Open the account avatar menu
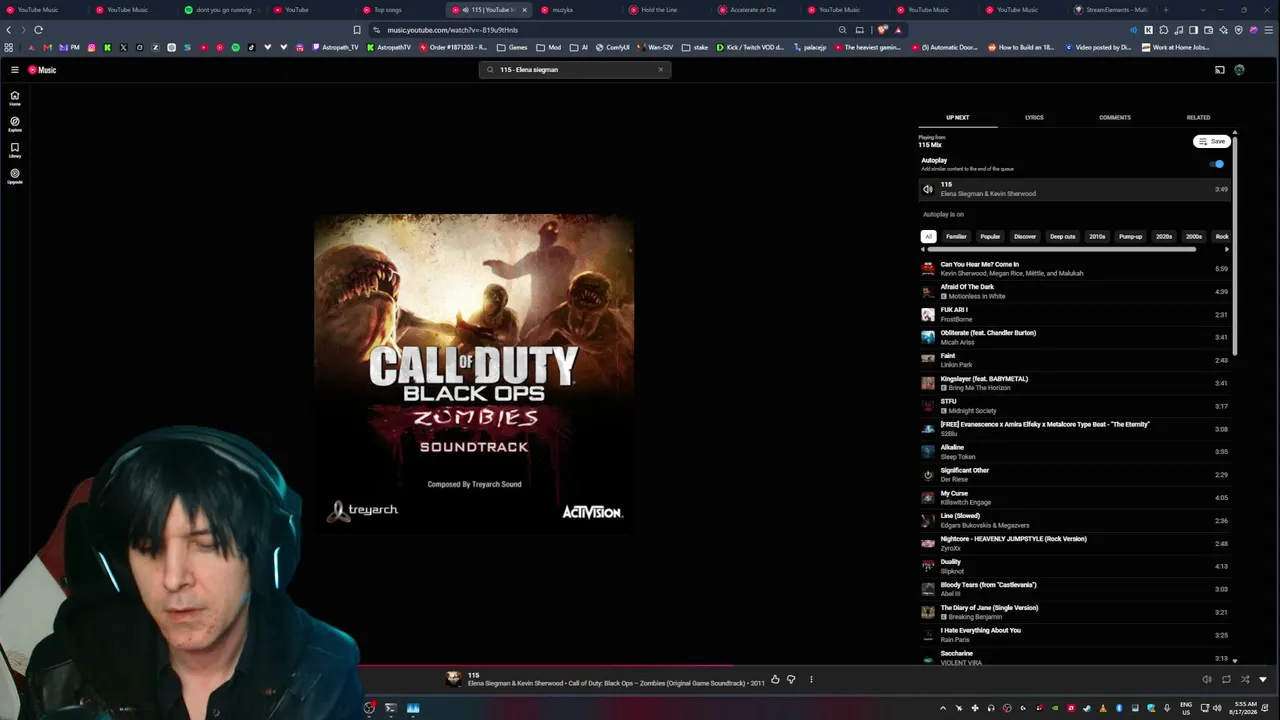The image size is (1280, 720). (1239, 70)
